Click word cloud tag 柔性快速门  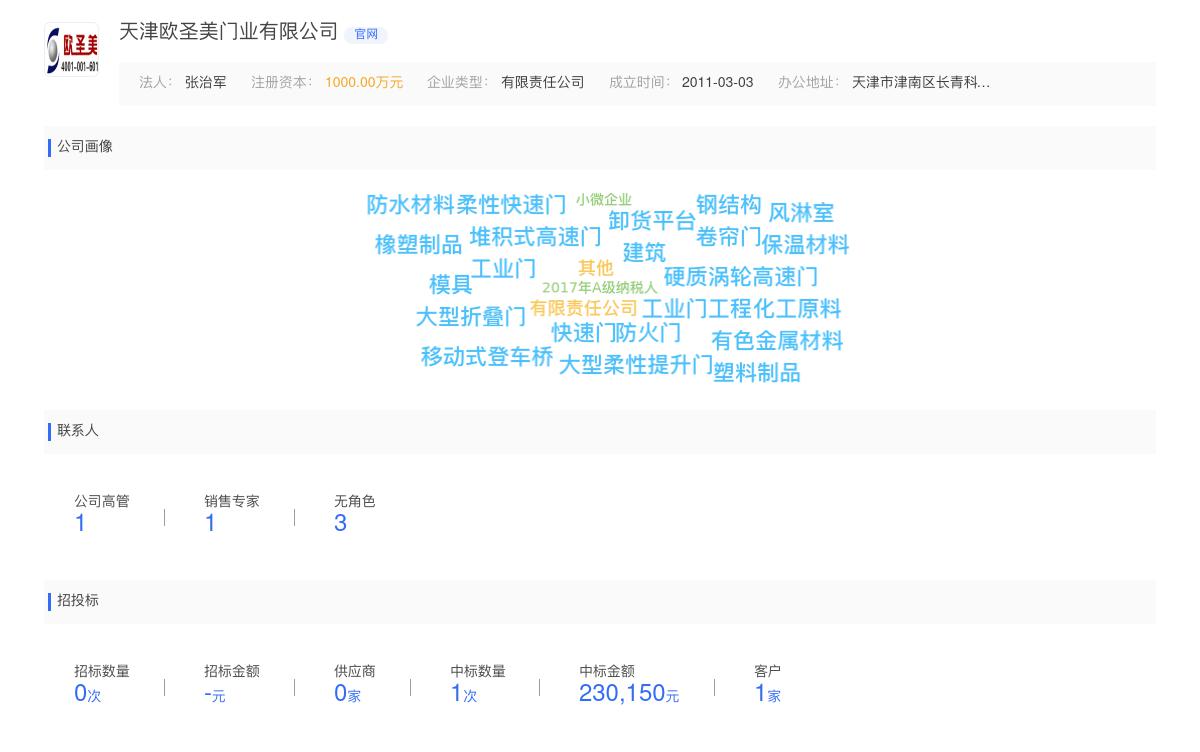(511, 205)
